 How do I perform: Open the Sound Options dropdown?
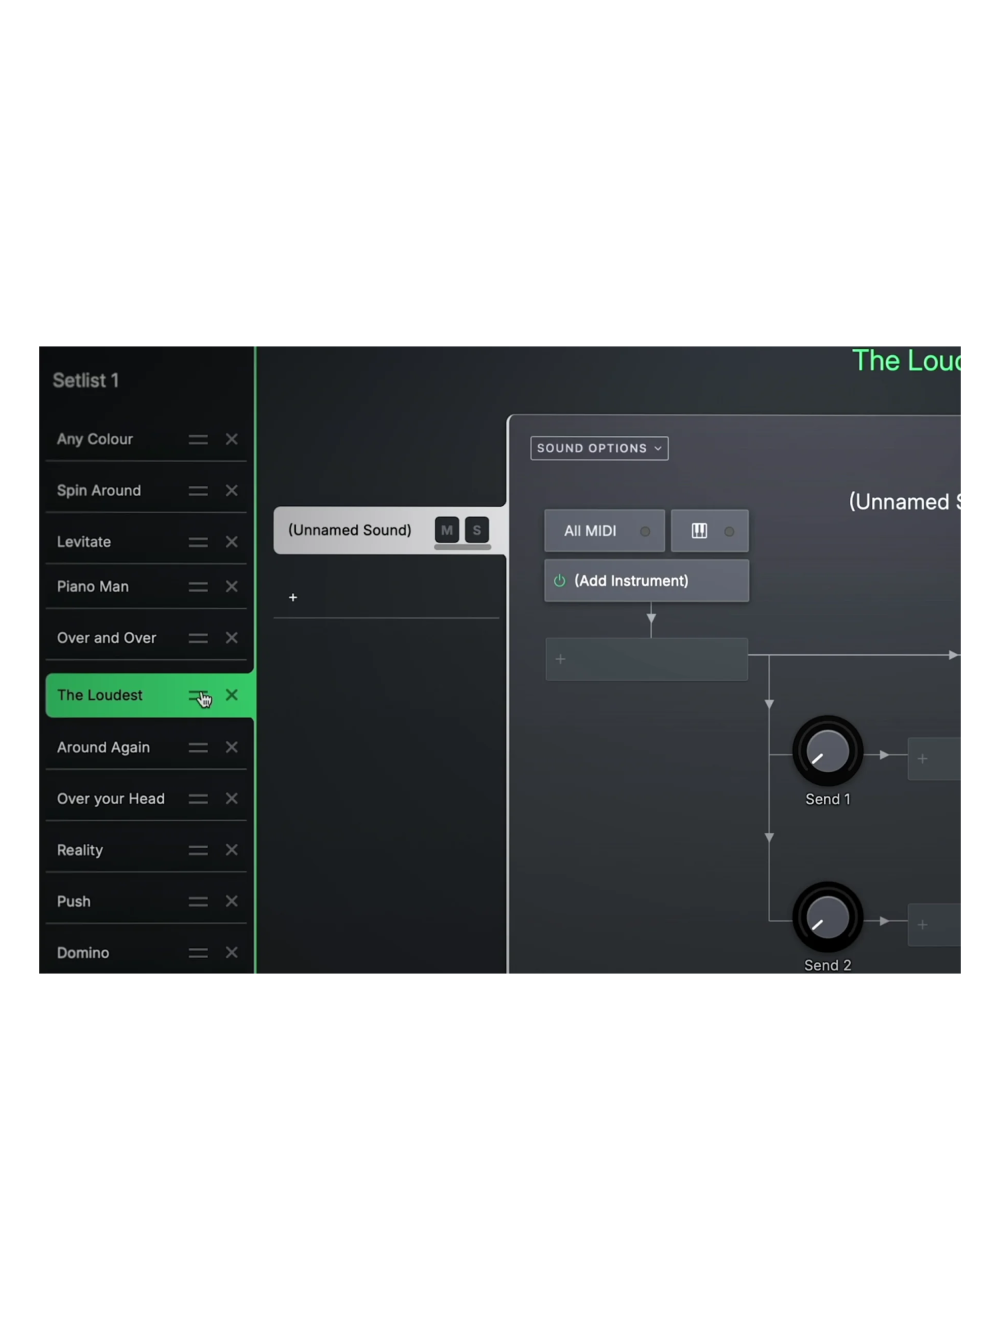click(598, 448)
